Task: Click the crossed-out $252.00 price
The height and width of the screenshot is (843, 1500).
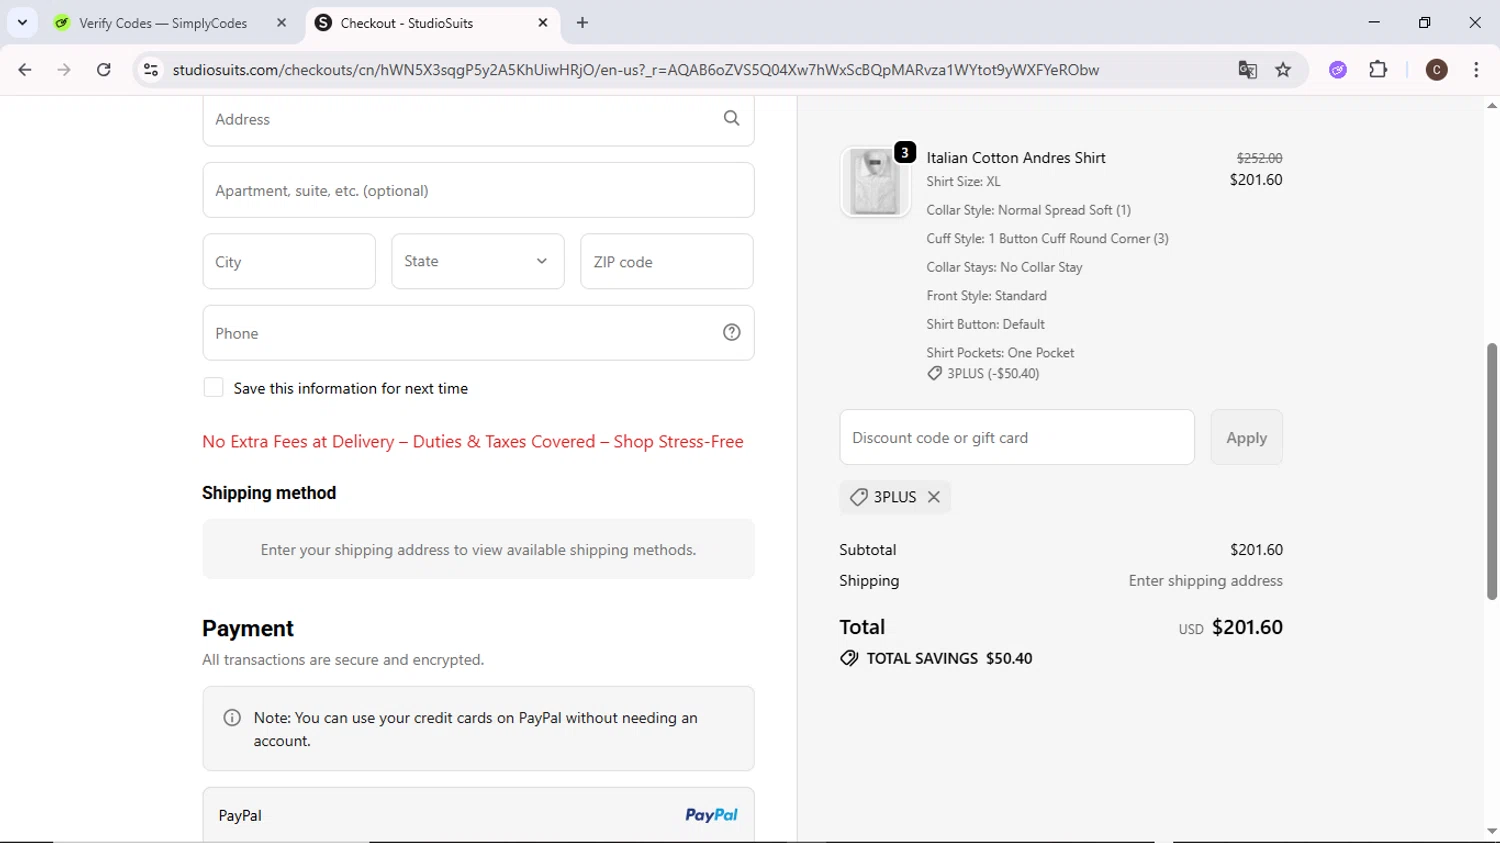Action: pyautogui.click(x=1259, y=158)
